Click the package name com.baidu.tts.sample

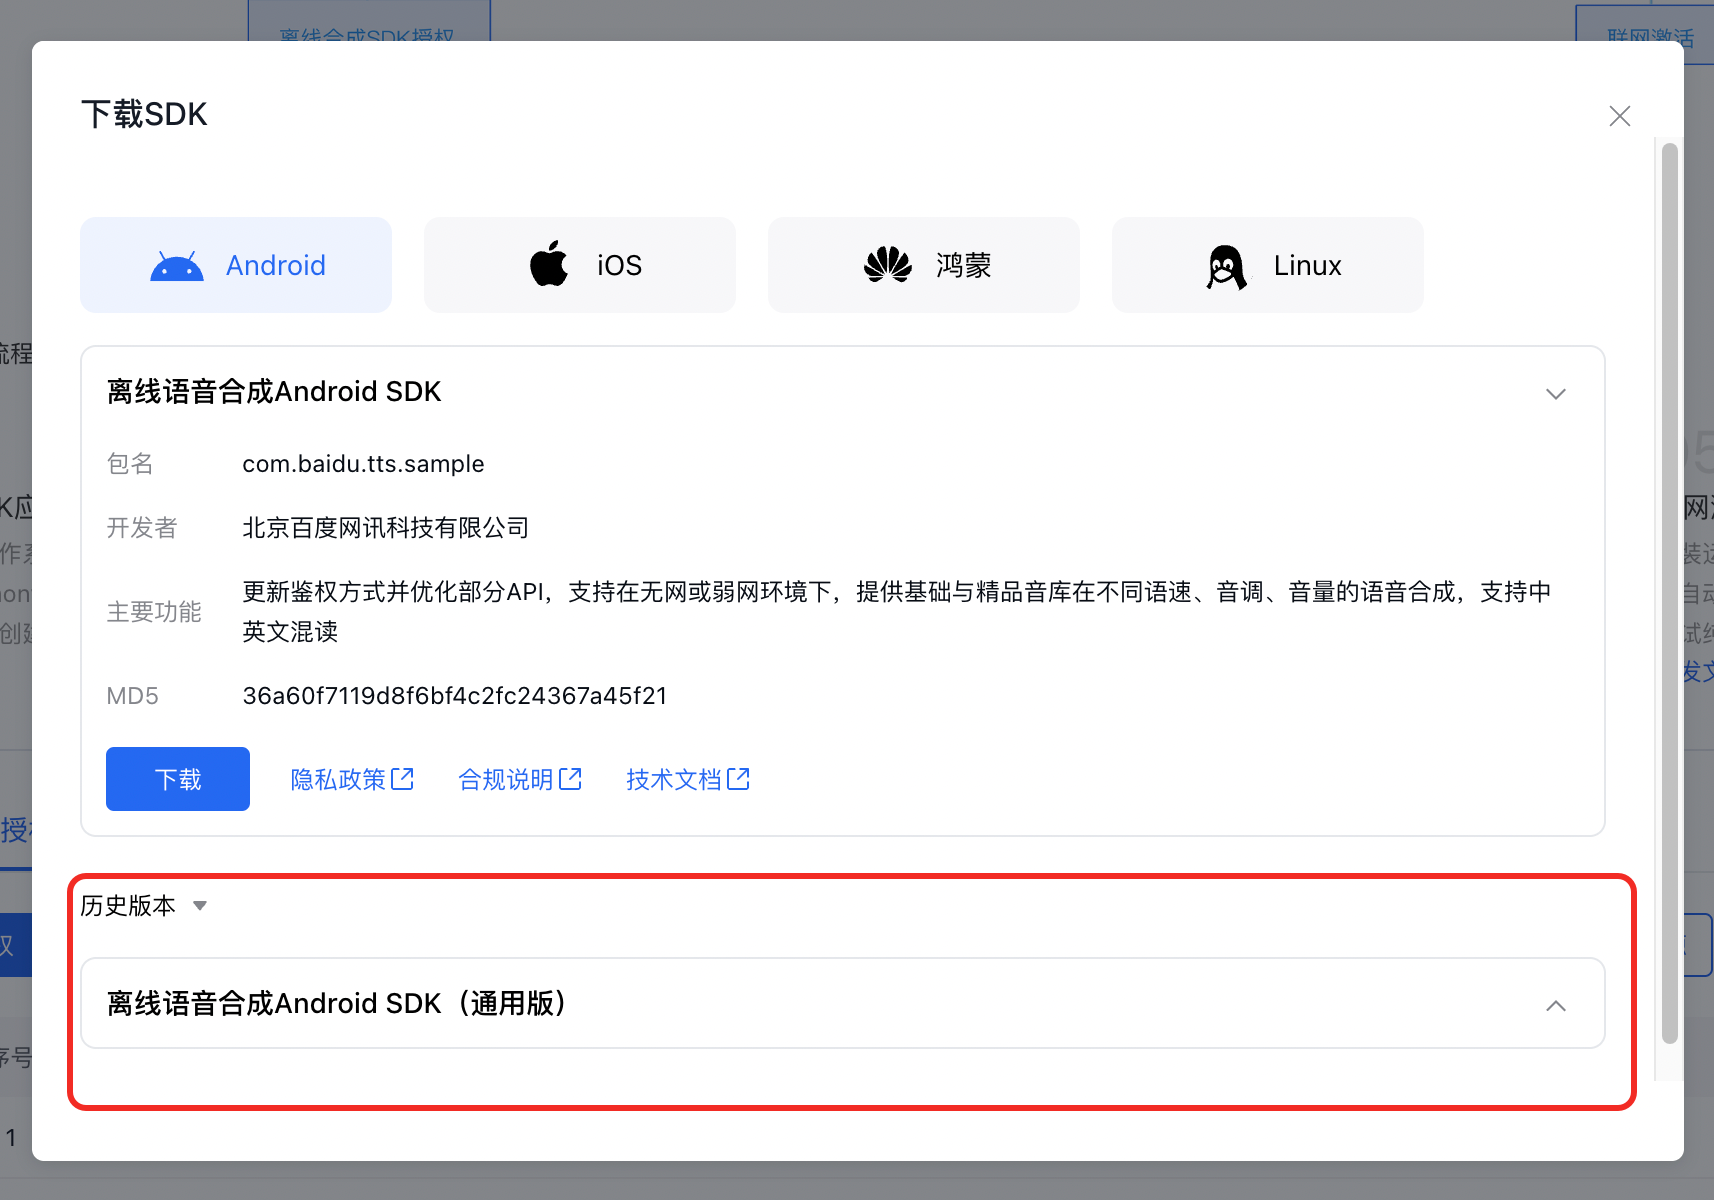point(363,464)
